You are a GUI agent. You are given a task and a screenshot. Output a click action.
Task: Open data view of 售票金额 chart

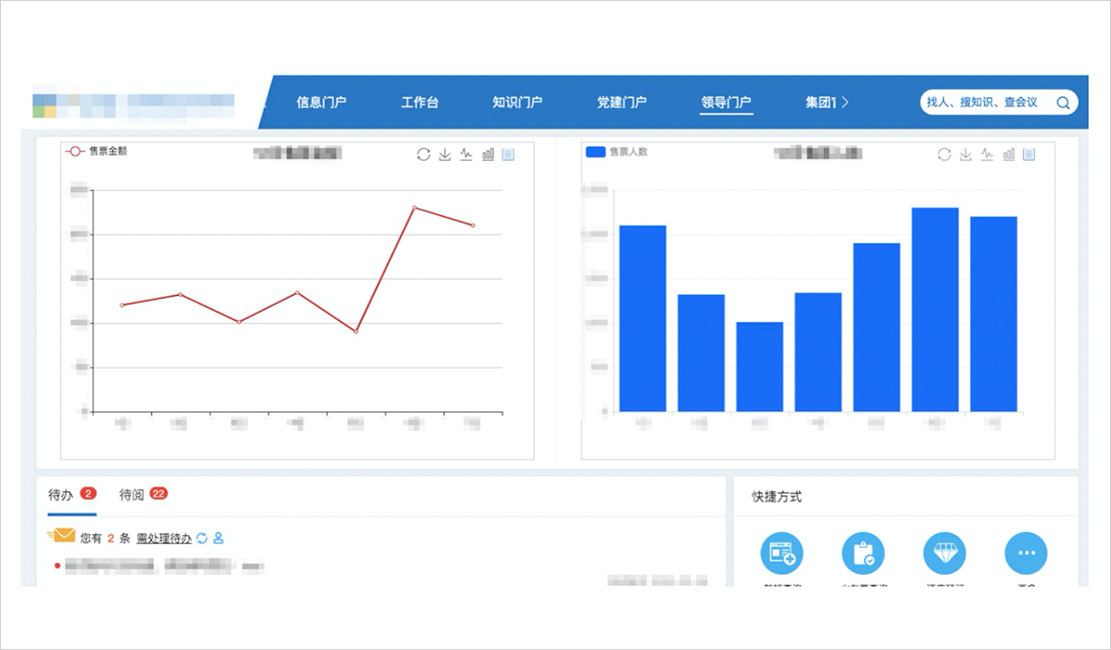tap(508, 154)
